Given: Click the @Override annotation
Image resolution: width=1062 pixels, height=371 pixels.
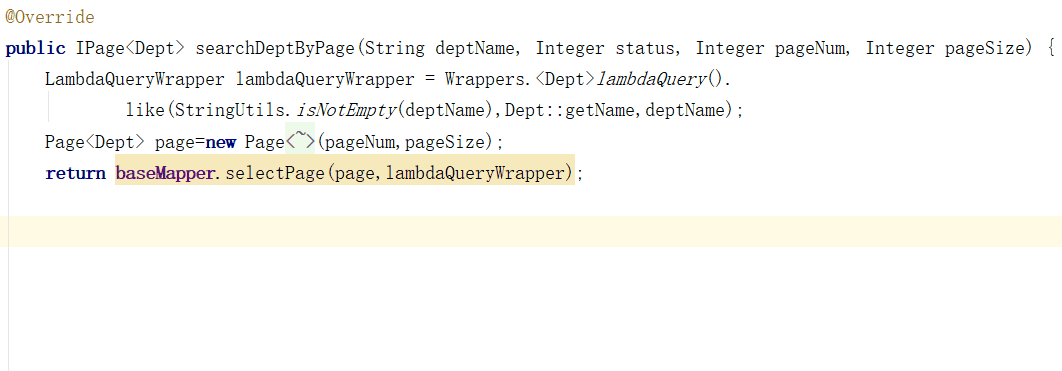Looking at the screenshot, I should click(x=50, y=18).
